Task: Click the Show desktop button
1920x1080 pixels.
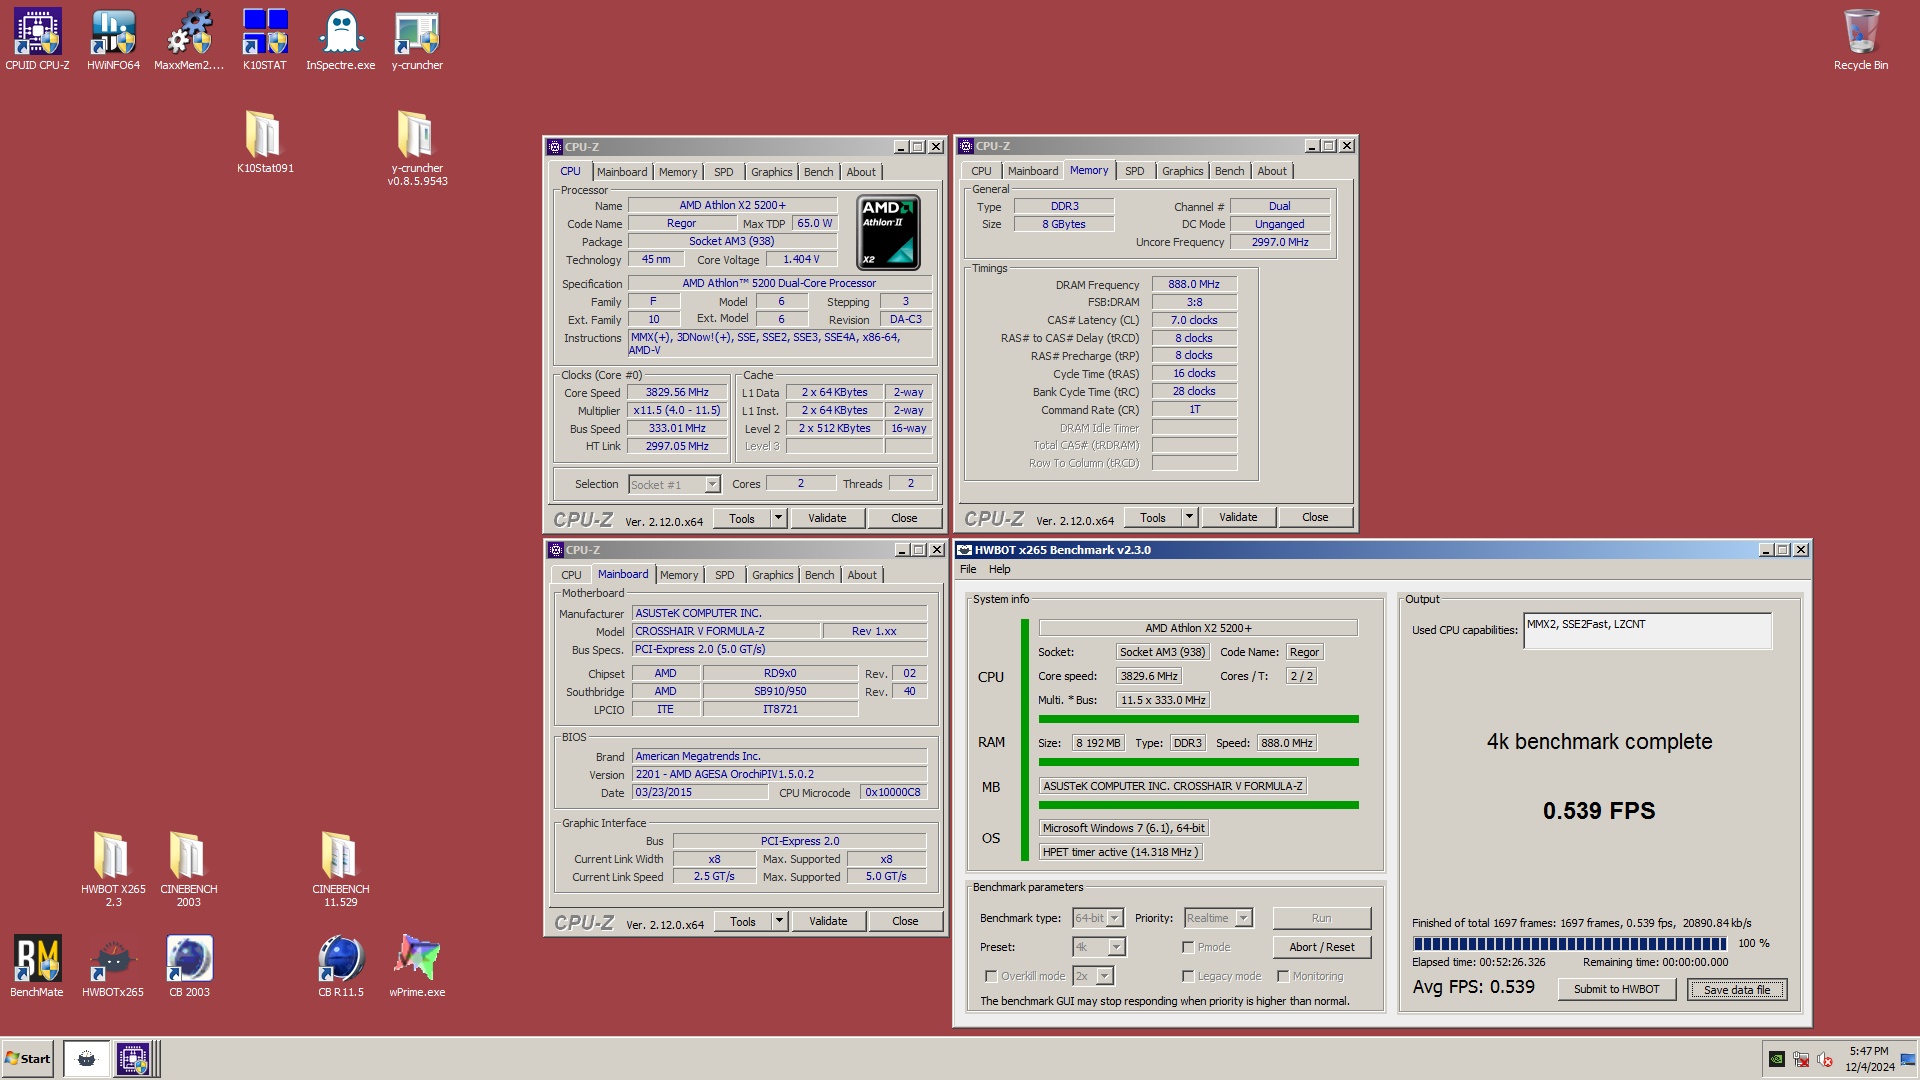Action: 1907,1059
